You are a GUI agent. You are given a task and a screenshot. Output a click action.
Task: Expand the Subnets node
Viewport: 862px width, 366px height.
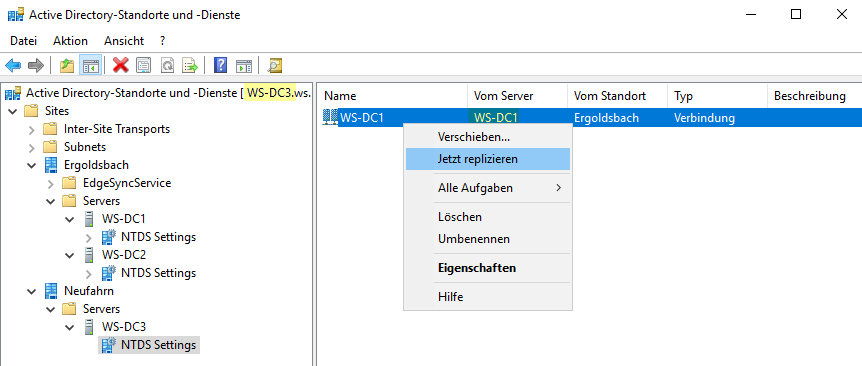click(x=32, y=147)
